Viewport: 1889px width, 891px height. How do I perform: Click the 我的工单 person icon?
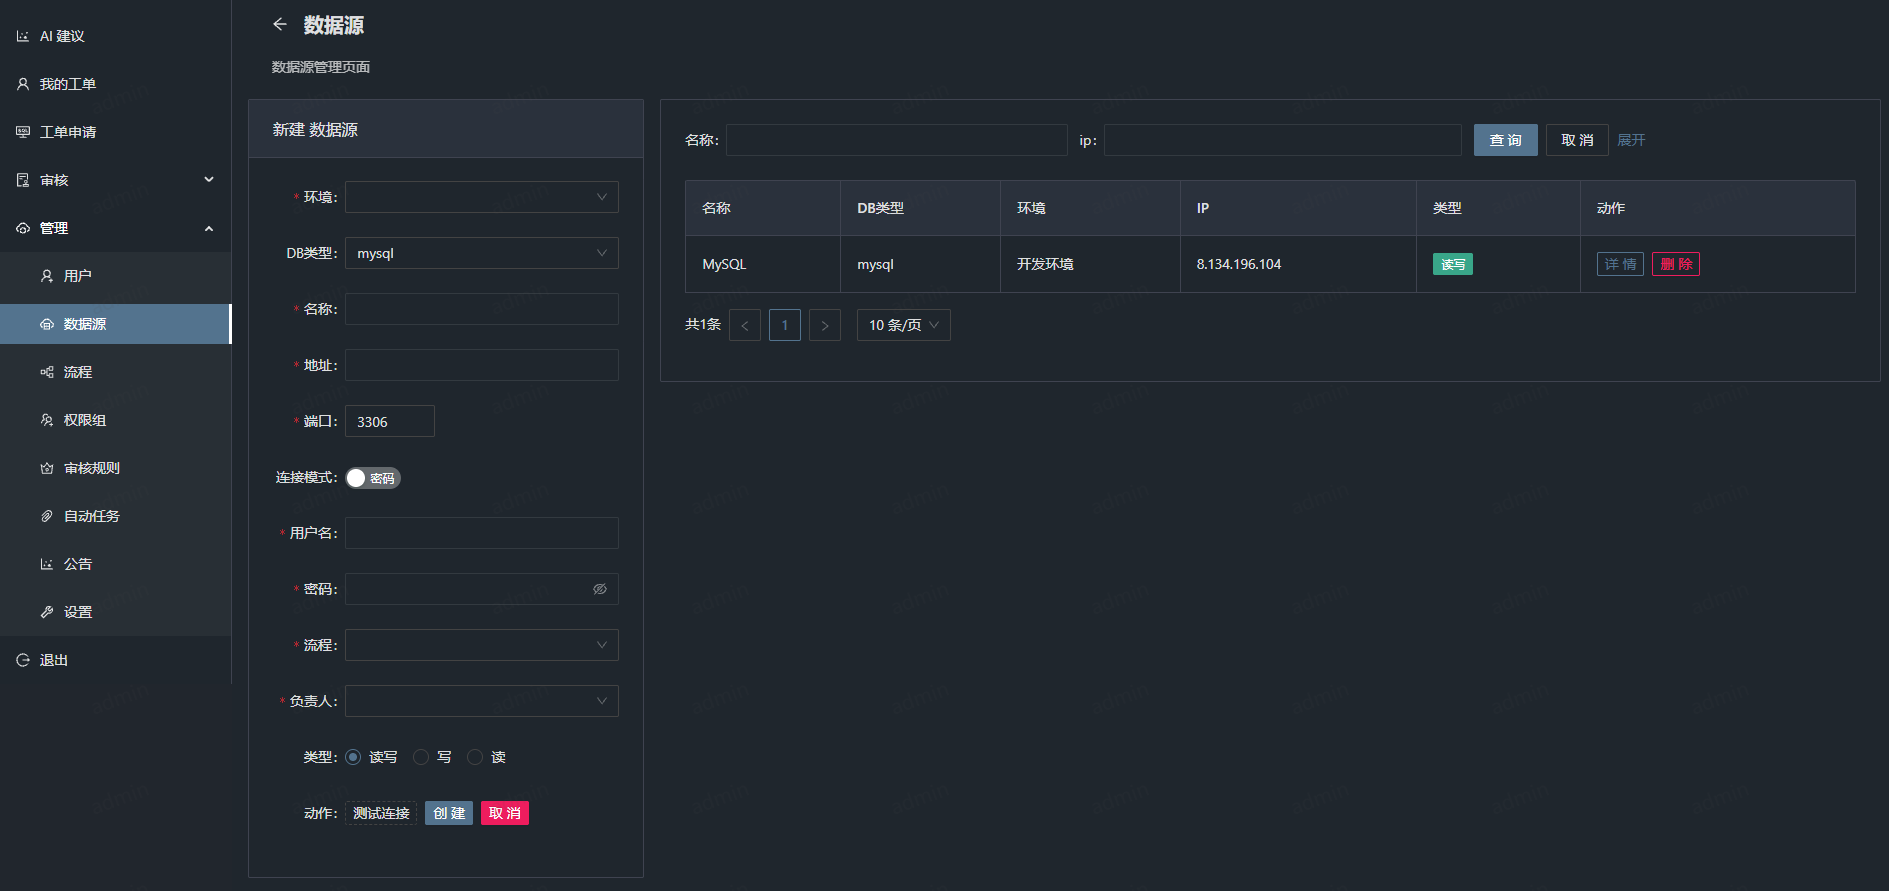coord(23,84)
